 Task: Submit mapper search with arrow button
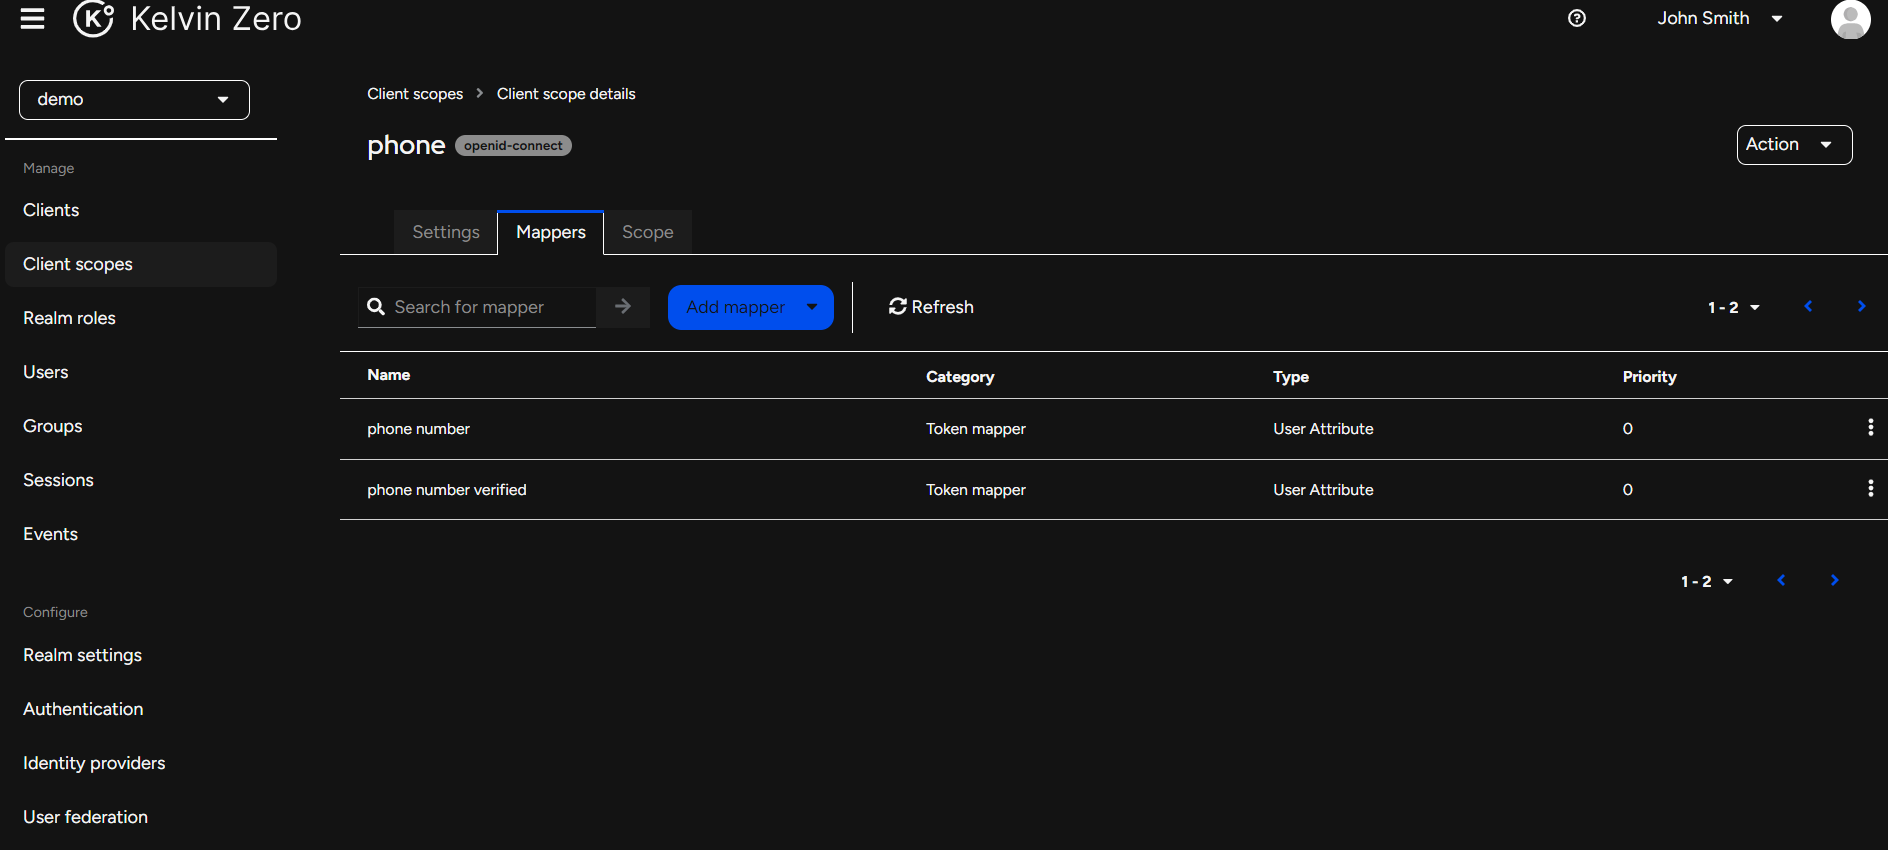click(623, 307)
